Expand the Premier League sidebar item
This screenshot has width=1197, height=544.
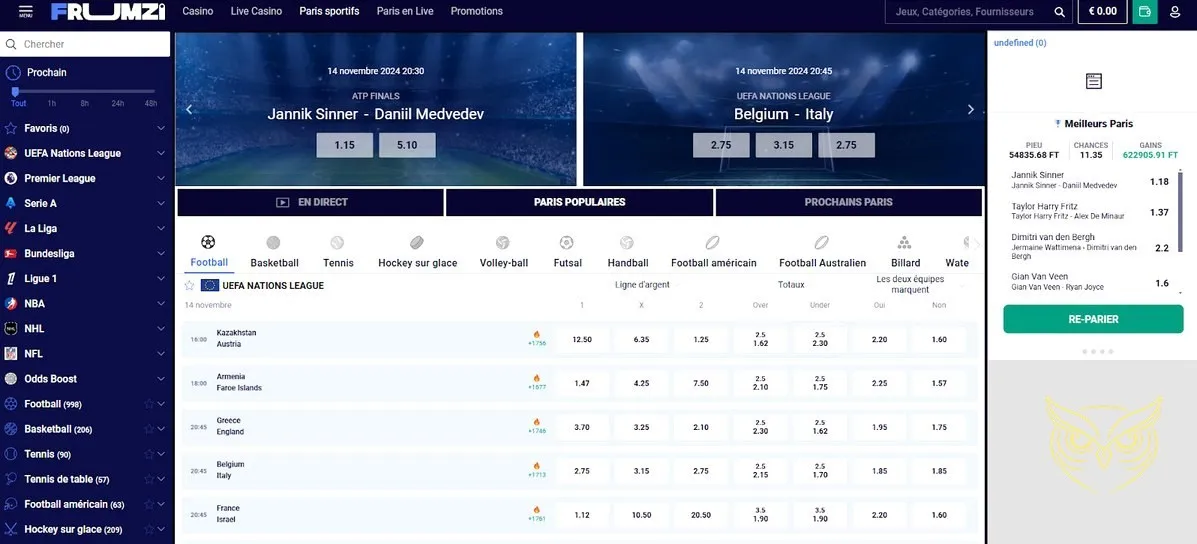(161, 178)
